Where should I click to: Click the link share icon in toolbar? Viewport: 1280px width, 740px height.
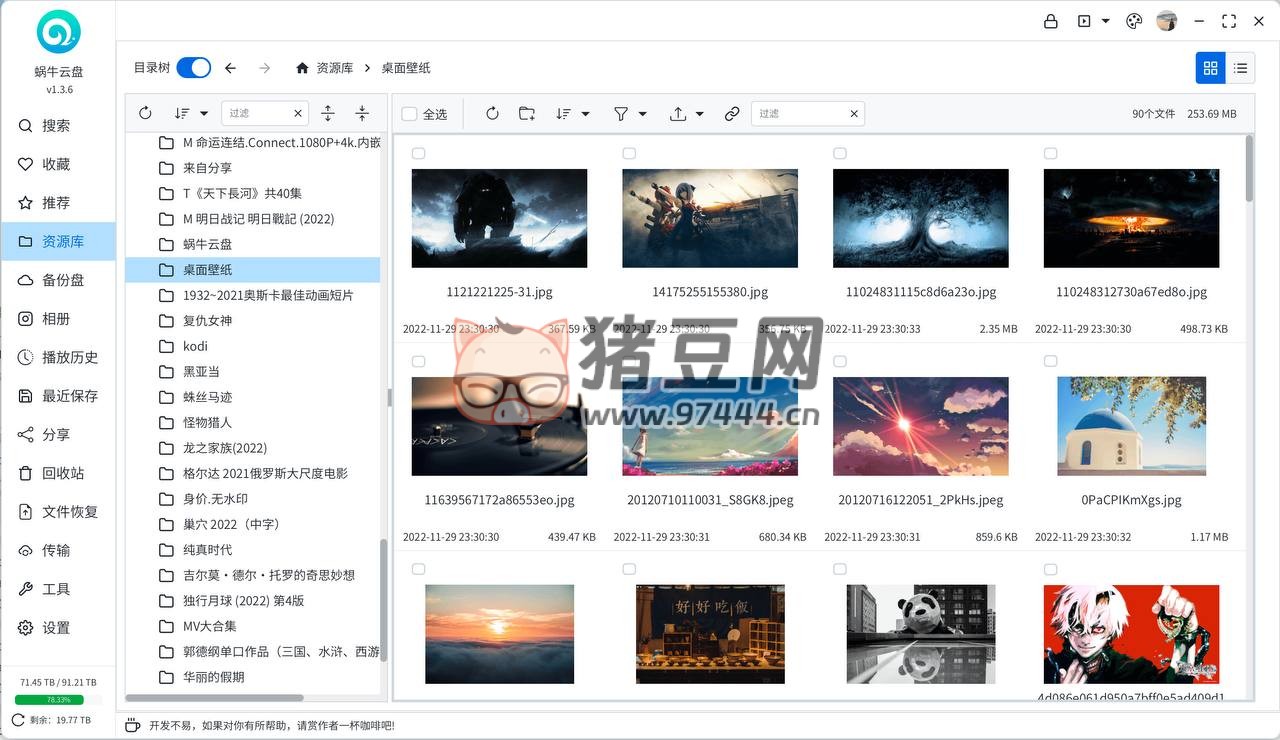(x=732, y=114)
